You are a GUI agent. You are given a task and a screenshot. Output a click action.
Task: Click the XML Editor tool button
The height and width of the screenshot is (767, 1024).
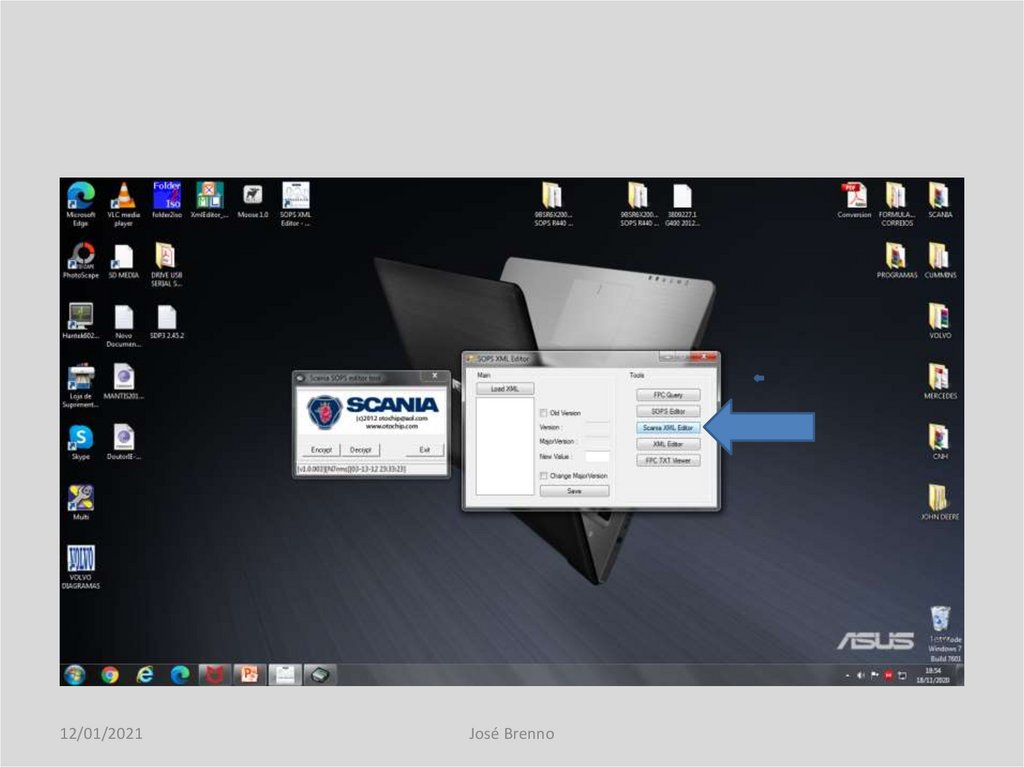coord(668,444)
